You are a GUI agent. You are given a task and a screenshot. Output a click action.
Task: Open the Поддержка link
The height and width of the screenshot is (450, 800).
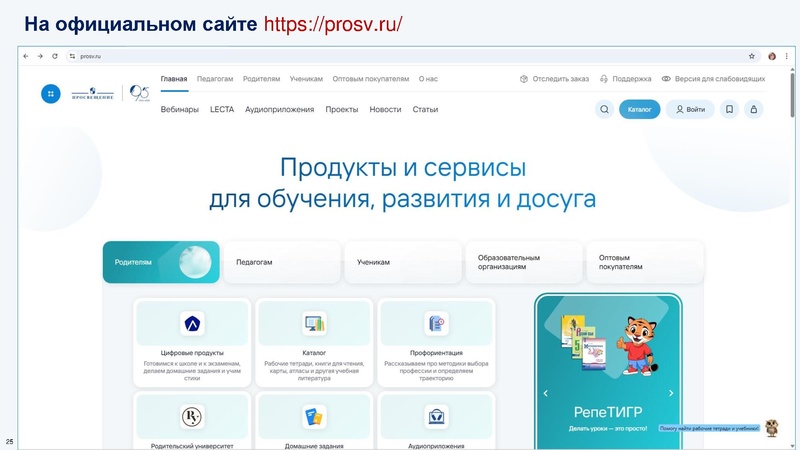pos(626,79)
